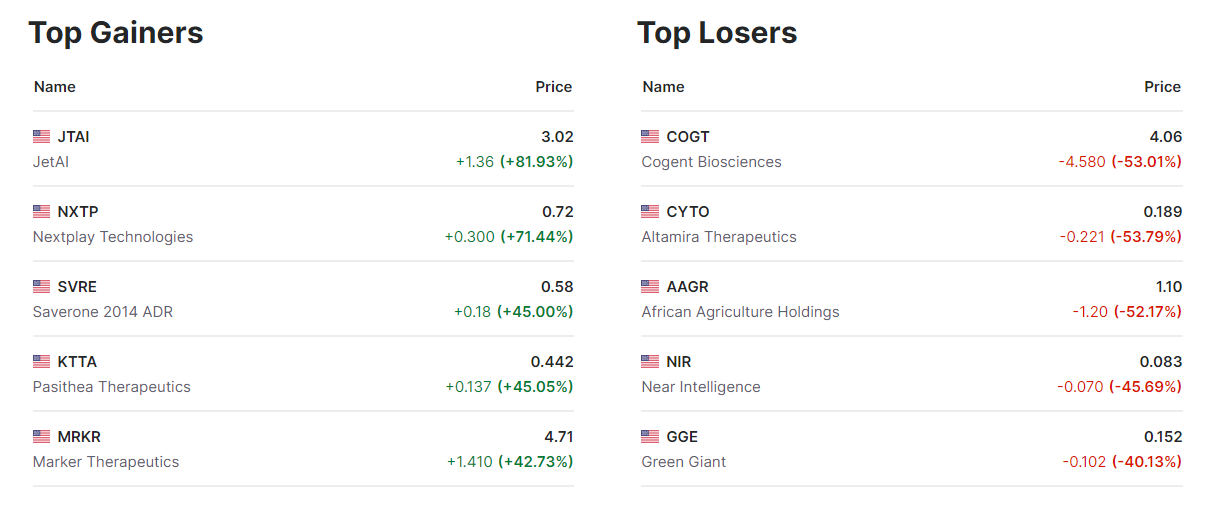This screenshot has width=1212, height=512.
Task: Open Nextplay Technologies company page
Action: click(x=113, y=237)
